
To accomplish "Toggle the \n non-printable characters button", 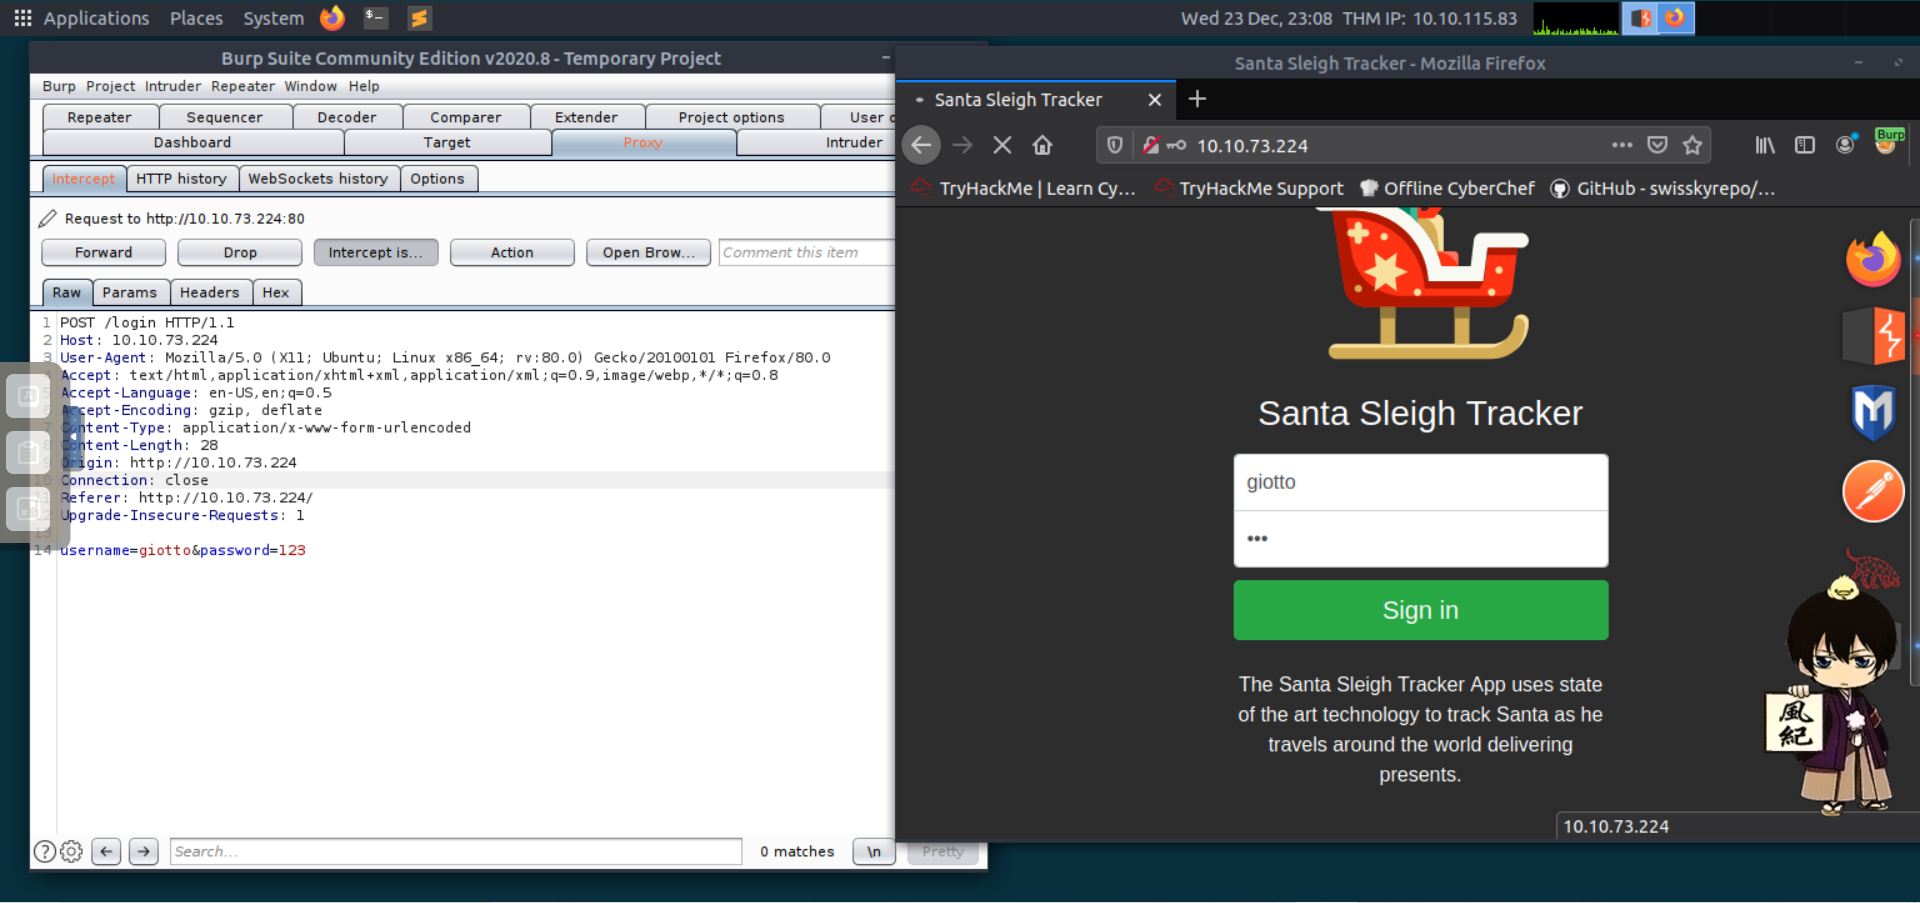I will (874, 852).
